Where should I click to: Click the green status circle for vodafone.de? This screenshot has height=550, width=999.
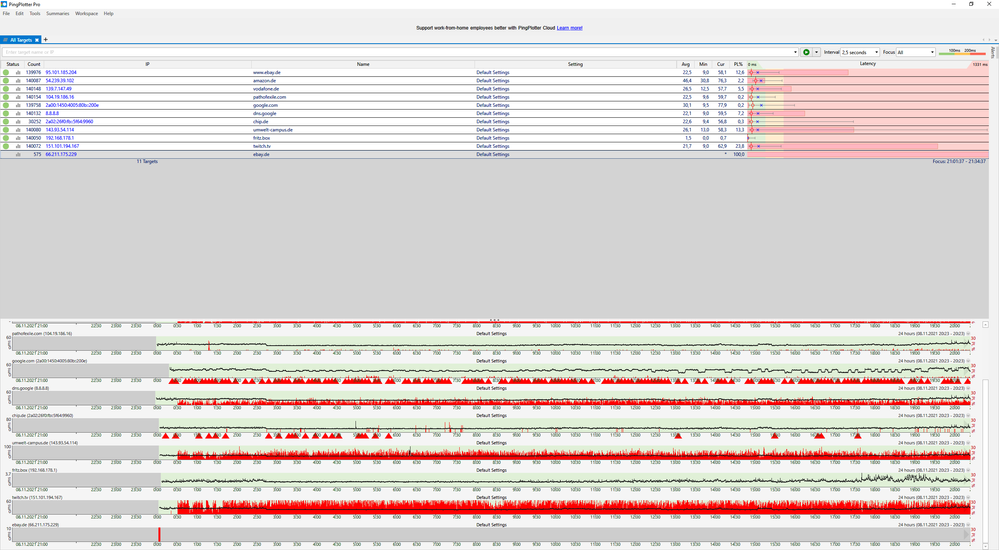[6, 89]
